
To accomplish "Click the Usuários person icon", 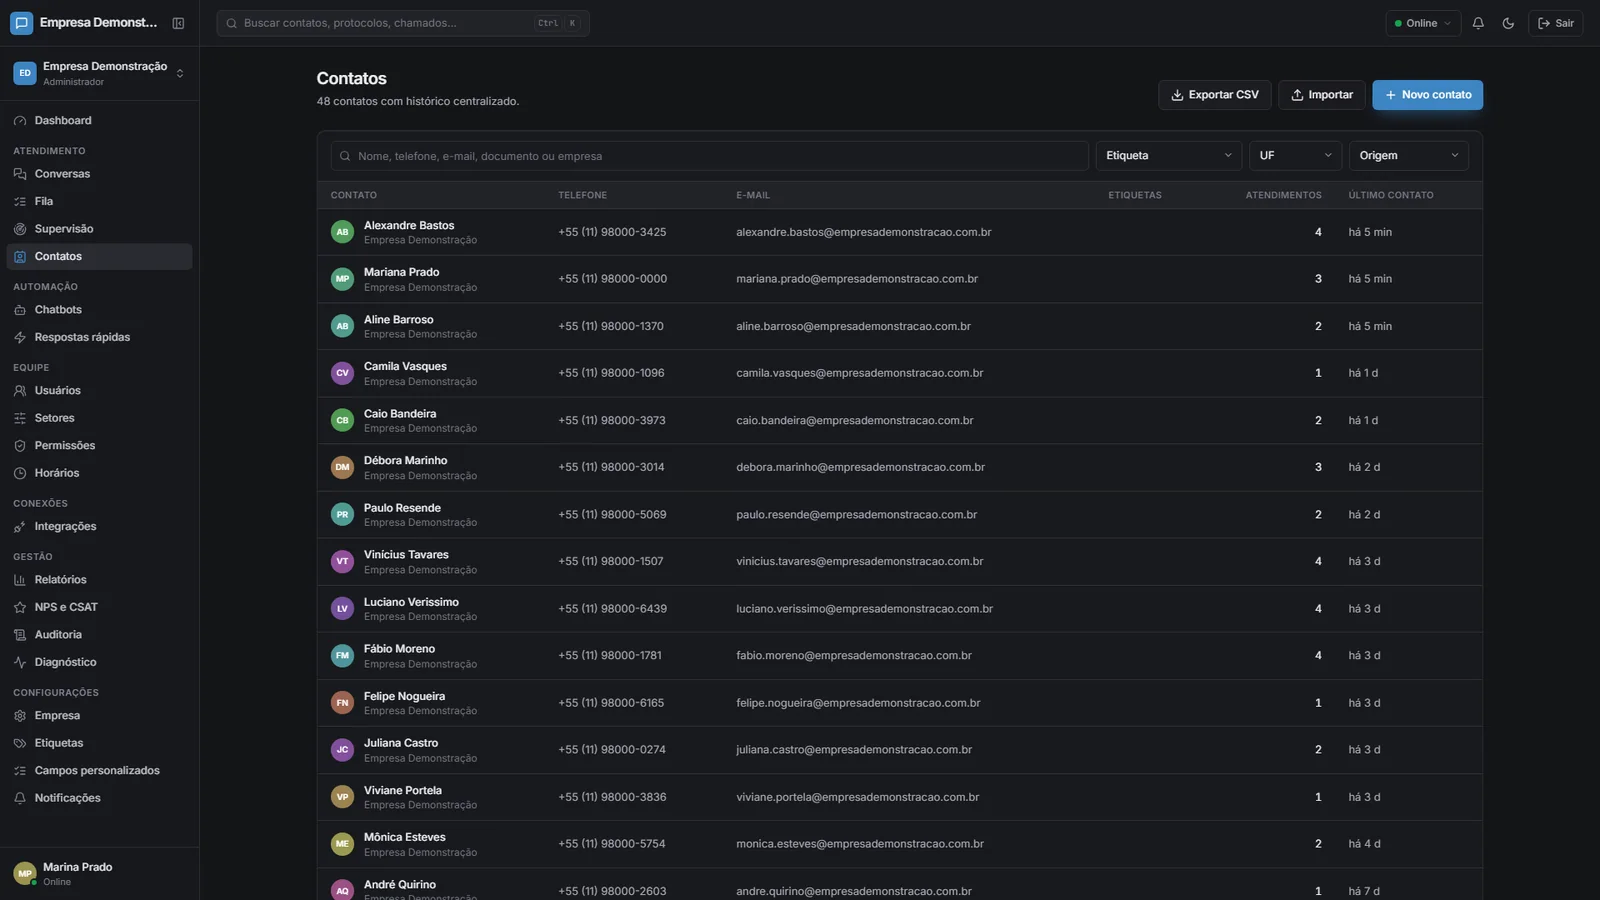I will click(20, 391).
